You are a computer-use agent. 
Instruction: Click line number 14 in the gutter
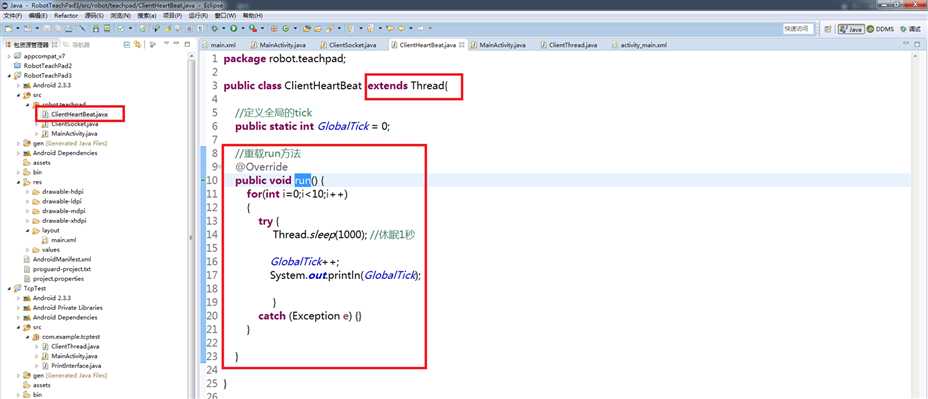212,234
